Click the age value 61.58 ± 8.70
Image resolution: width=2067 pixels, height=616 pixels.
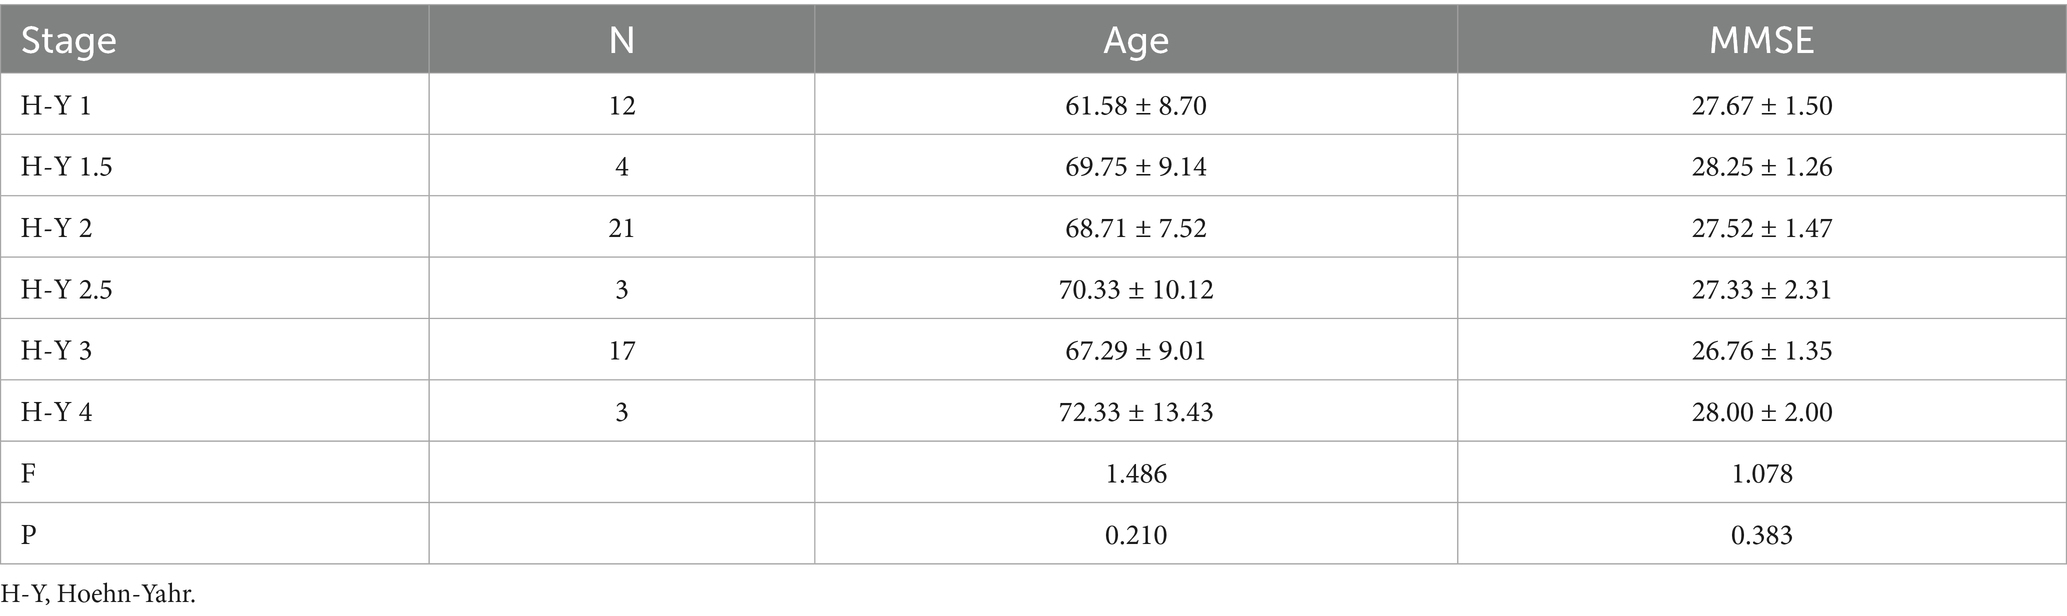coord(1135,105)
